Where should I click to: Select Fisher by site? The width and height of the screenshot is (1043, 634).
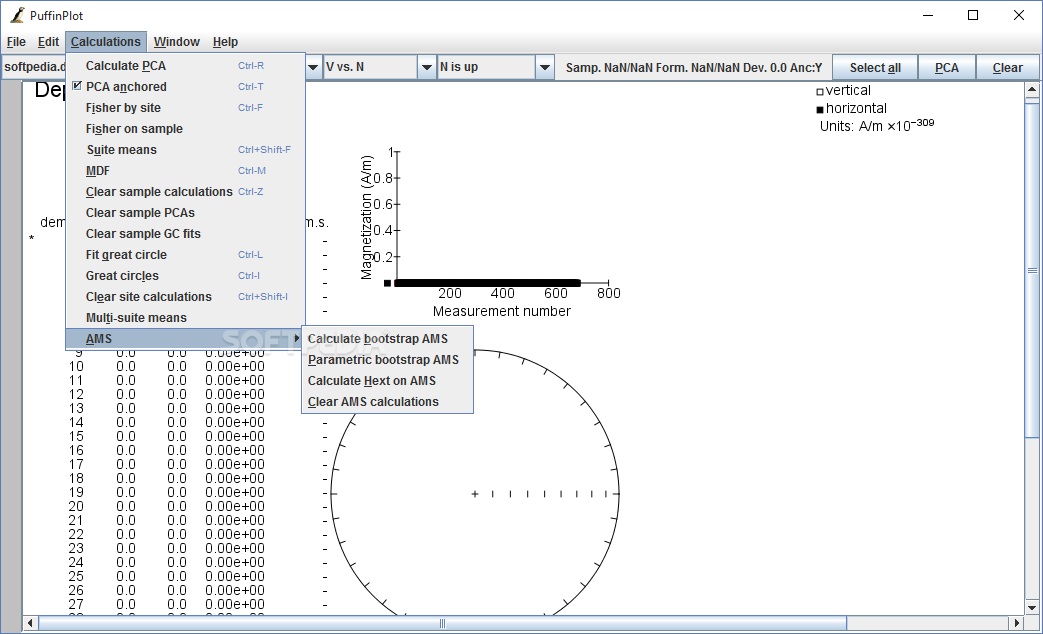click(186, 108)
